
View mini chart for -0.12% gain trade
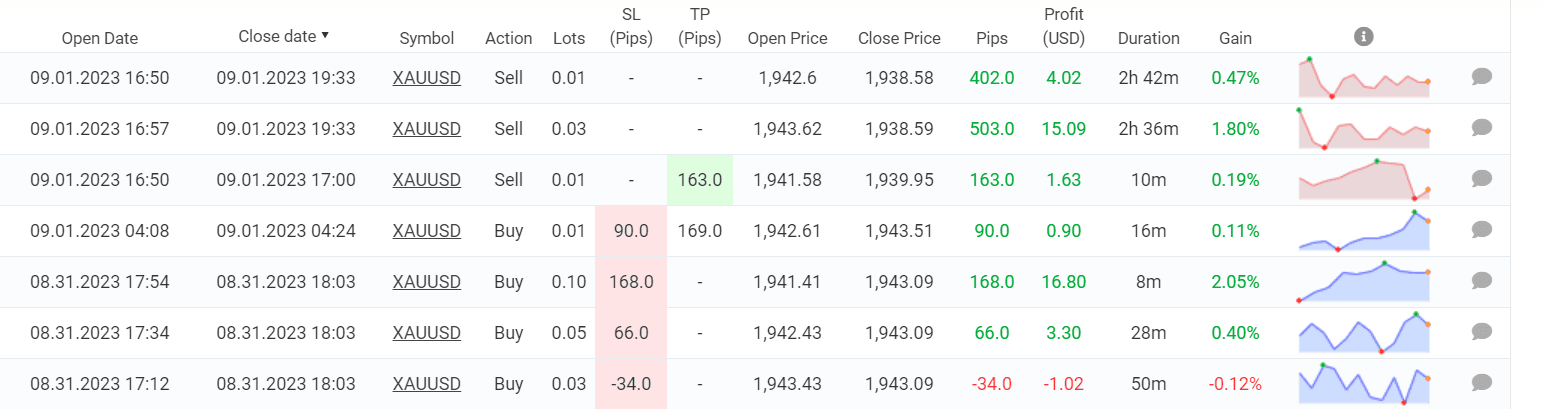pyautogui.click(x=1363, y=384)
